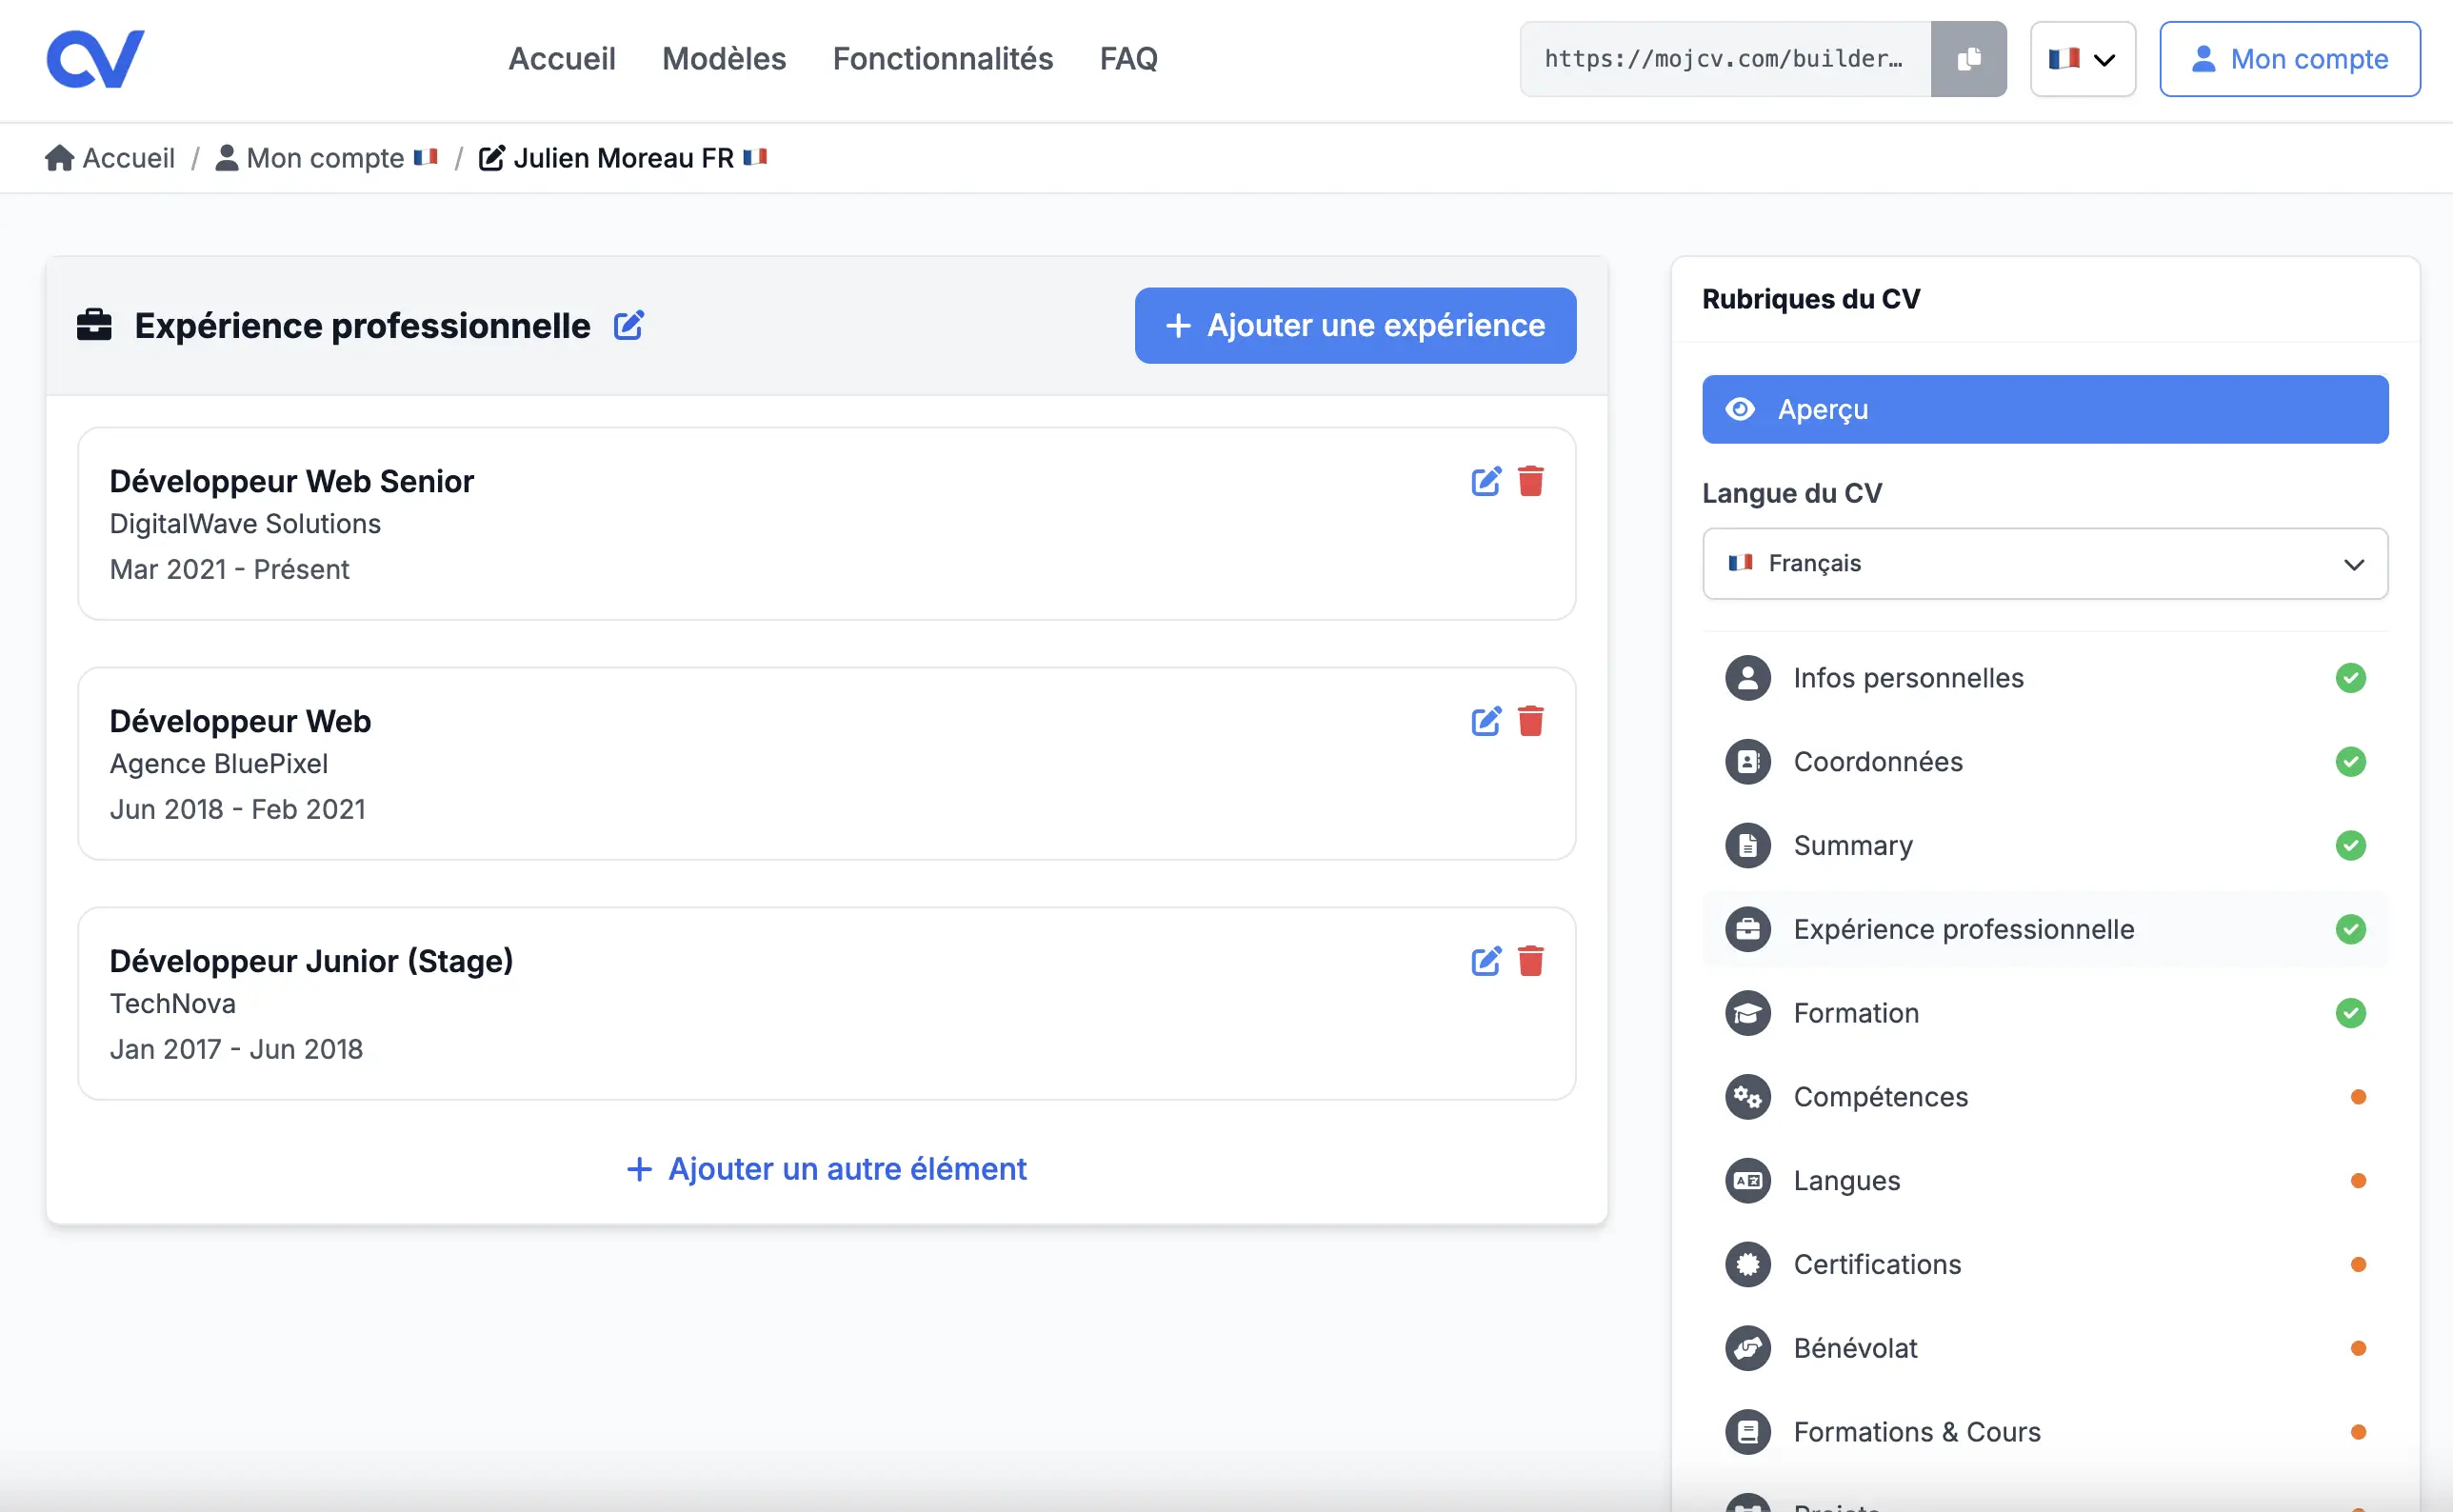This screenshot has width=2453, height=1512.
Task: Click the briefcase icon in Expérience professionnelle header
Action: click(x=95, y=324)
